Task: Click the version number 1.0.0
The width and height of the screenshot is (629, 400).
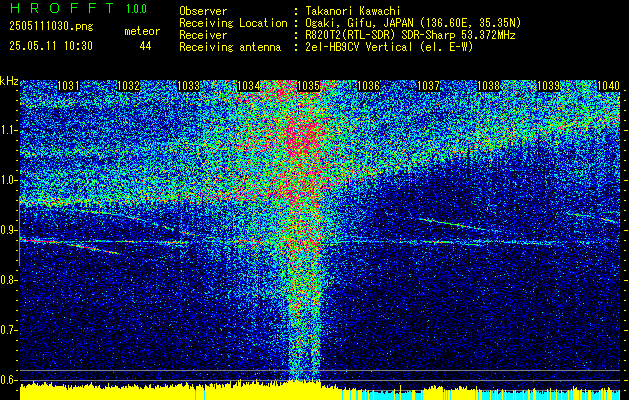Action: coord(136,9)
